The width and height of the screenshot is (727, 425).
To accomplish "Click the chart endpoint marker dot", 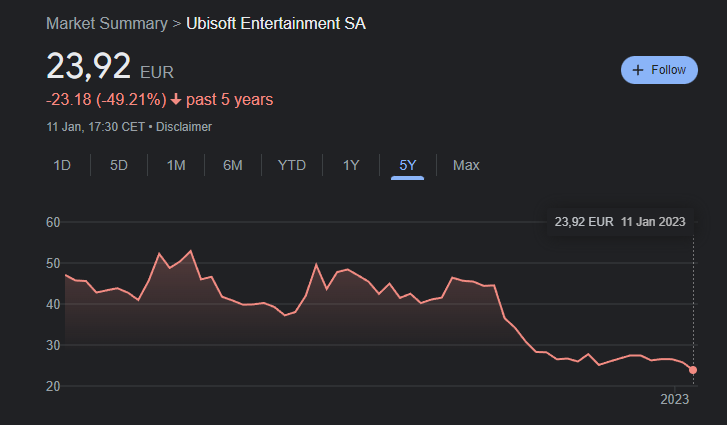I will 693,370.
